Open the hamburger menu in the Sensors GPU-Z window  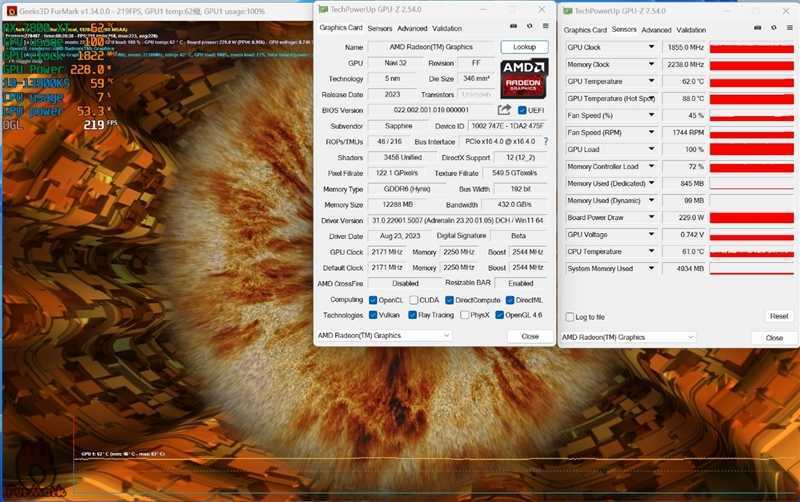pyautogui.click(x=790, y=28)
